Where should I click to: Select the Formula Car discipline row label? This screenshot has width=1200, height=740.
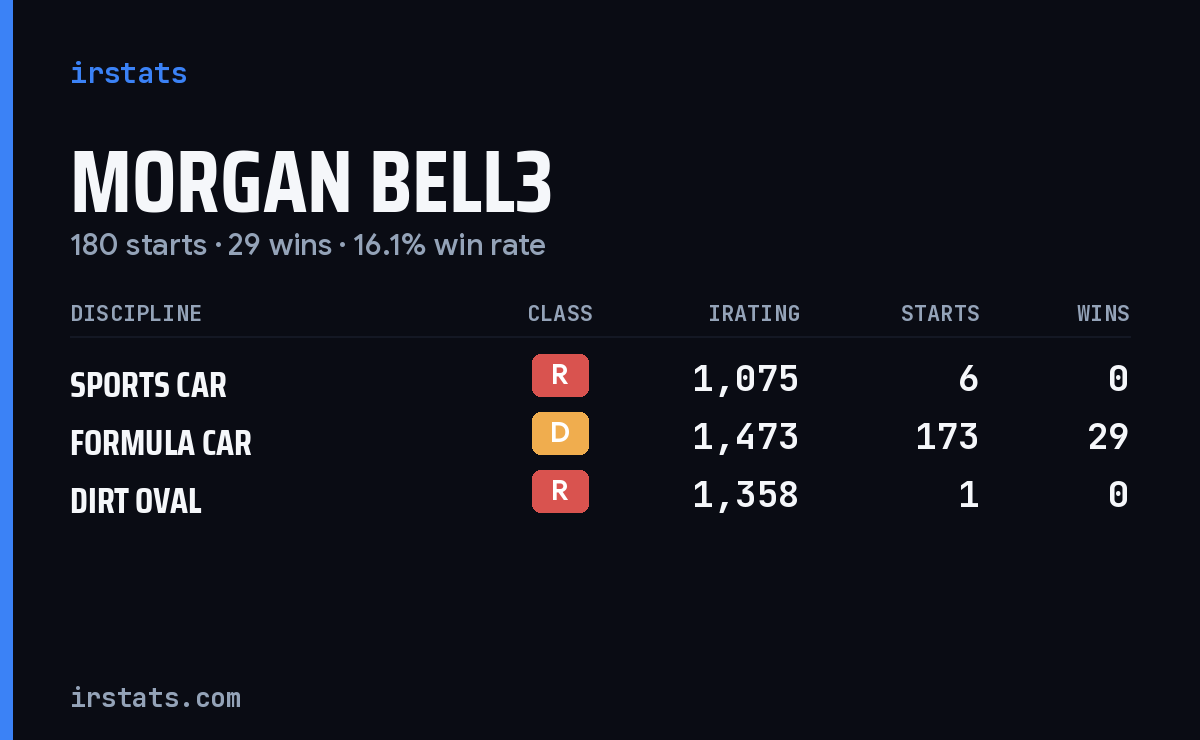click(x=161, y=443)
